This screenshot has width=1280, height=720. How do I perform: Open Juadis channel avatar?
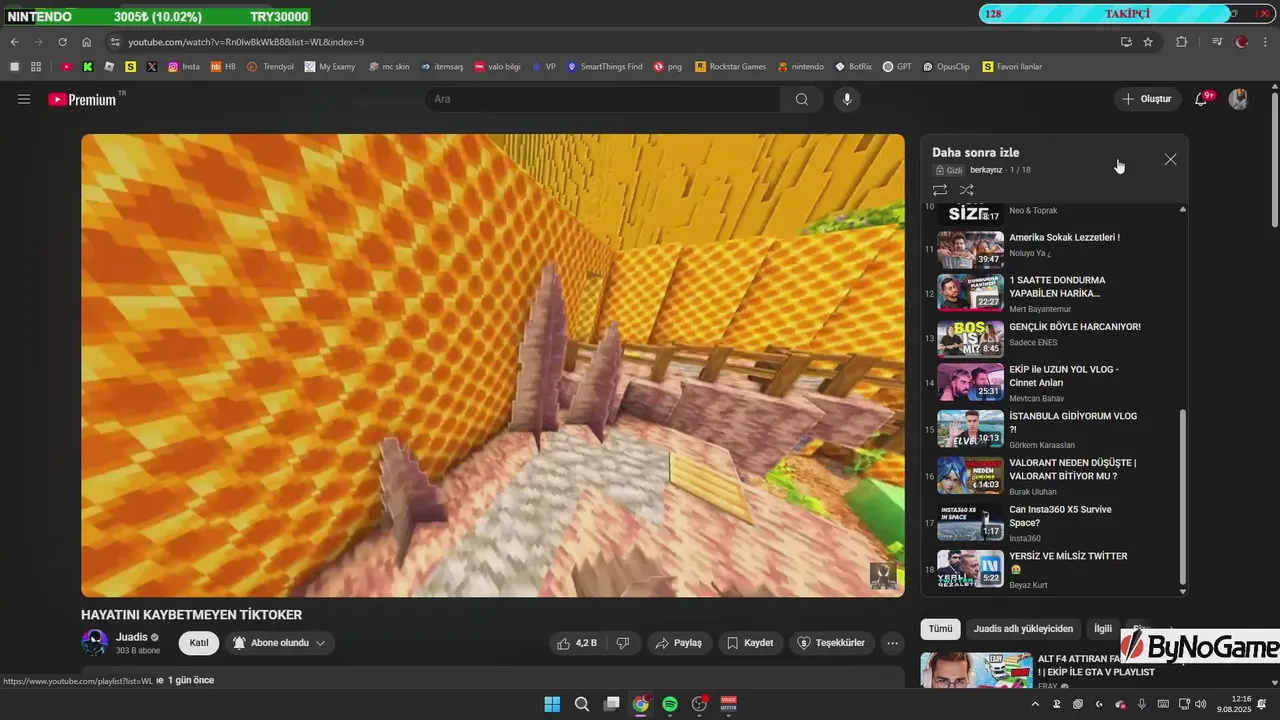coord(95,642)
